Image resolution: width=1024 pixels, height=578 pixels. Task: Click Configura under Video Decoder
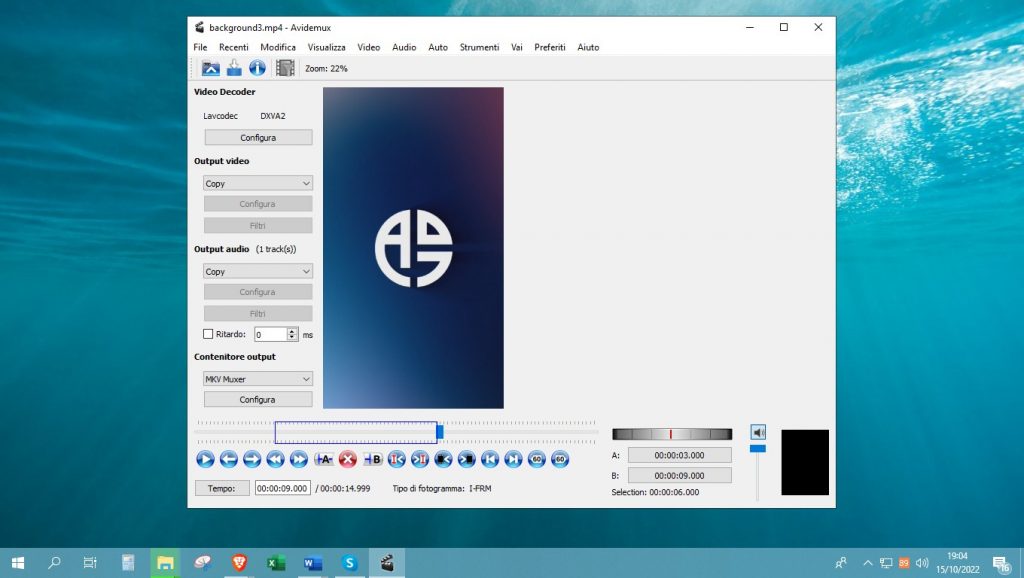pos(258,137)
